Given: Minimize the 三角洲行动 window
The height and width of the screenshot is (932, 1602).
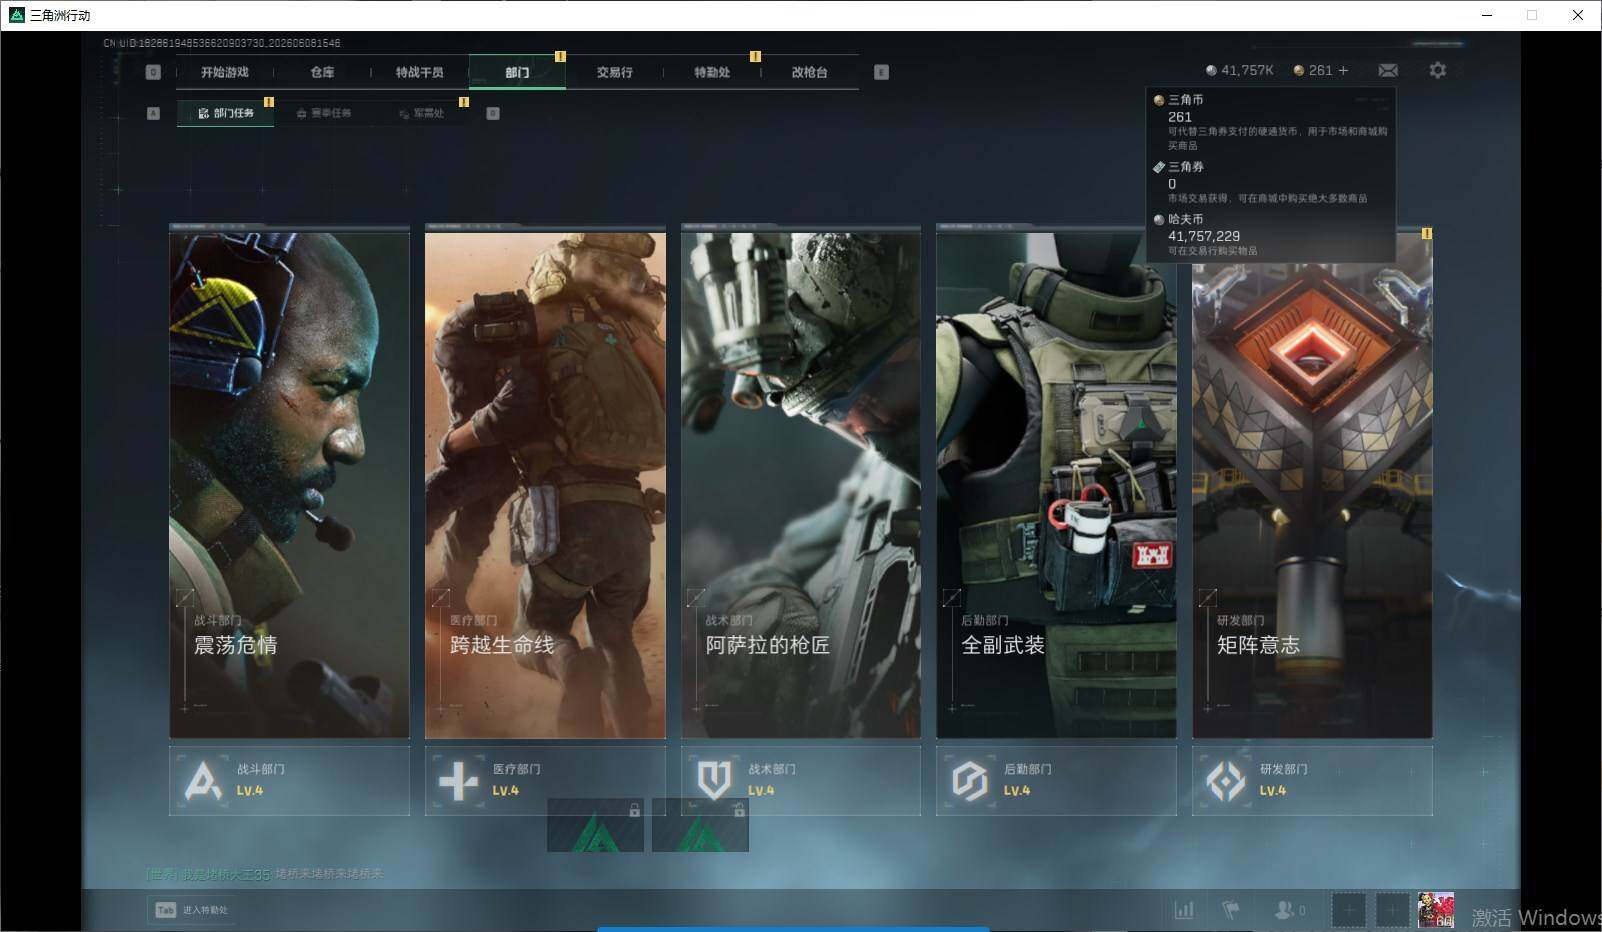Looking at the screenshot, I should (1487, 15).
